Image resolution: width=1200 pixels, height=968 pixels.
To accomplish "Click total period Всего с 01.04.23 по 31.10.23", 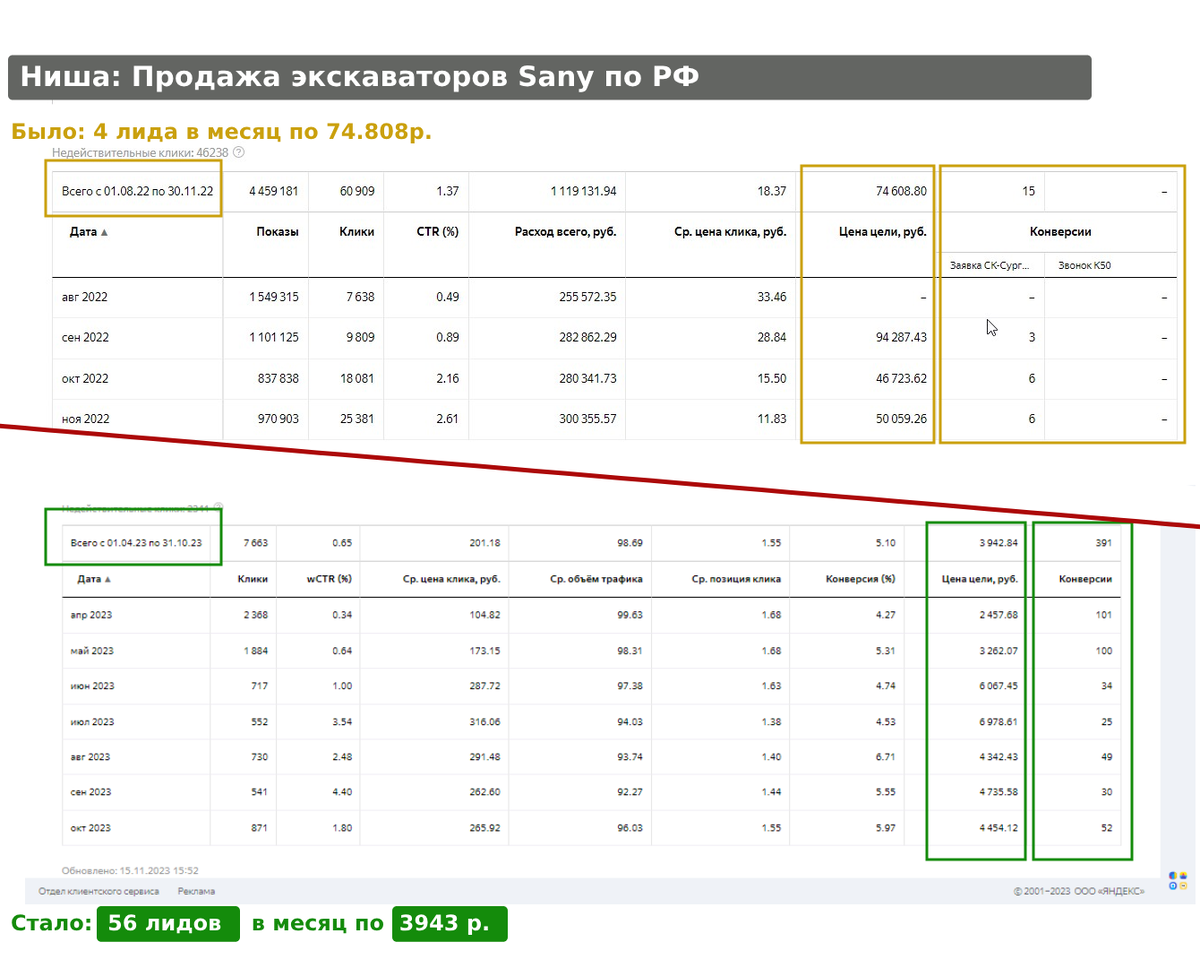I will click(137, 543).
